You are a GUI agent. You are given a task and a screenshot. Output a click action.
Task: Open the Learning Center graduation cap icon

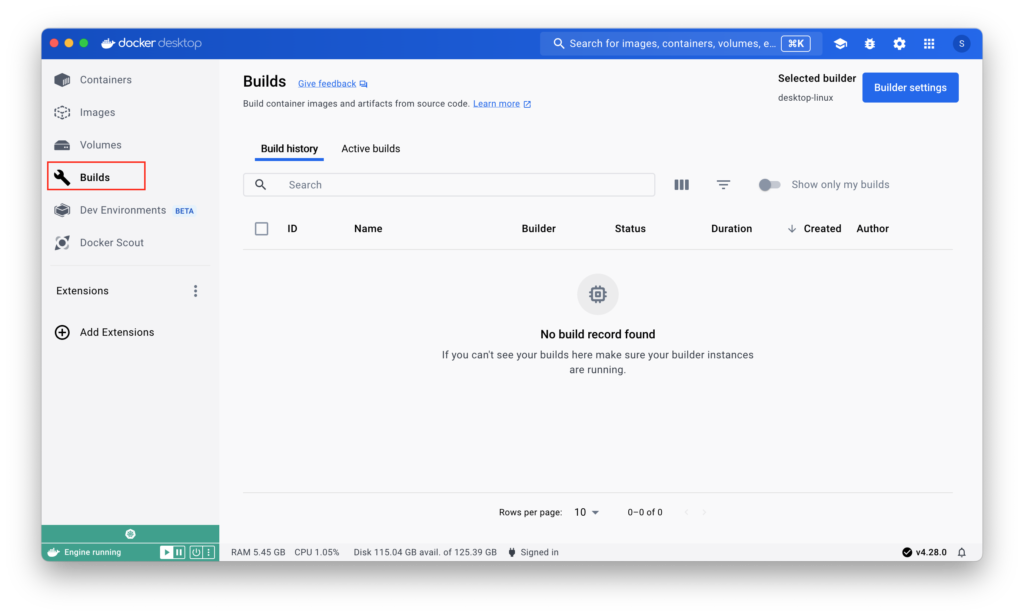click(841, 44)
